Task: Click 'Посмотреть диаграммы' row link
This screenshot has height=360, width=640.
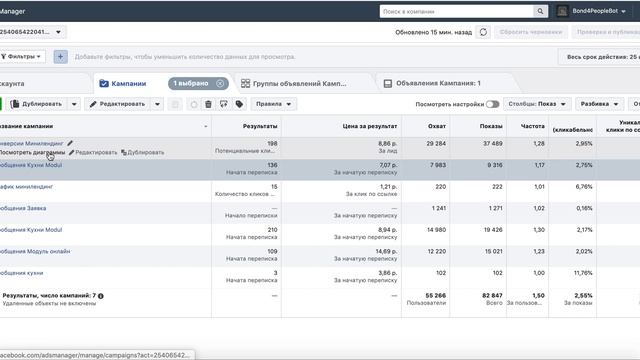Action: coord(32,152)
